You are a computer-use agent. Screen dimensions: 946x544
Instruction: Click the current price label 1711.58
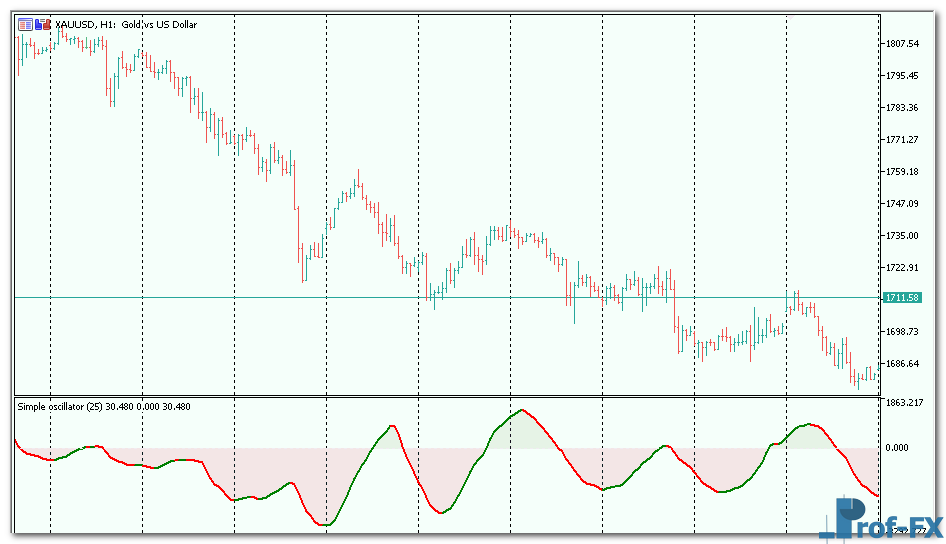(901, 298)
